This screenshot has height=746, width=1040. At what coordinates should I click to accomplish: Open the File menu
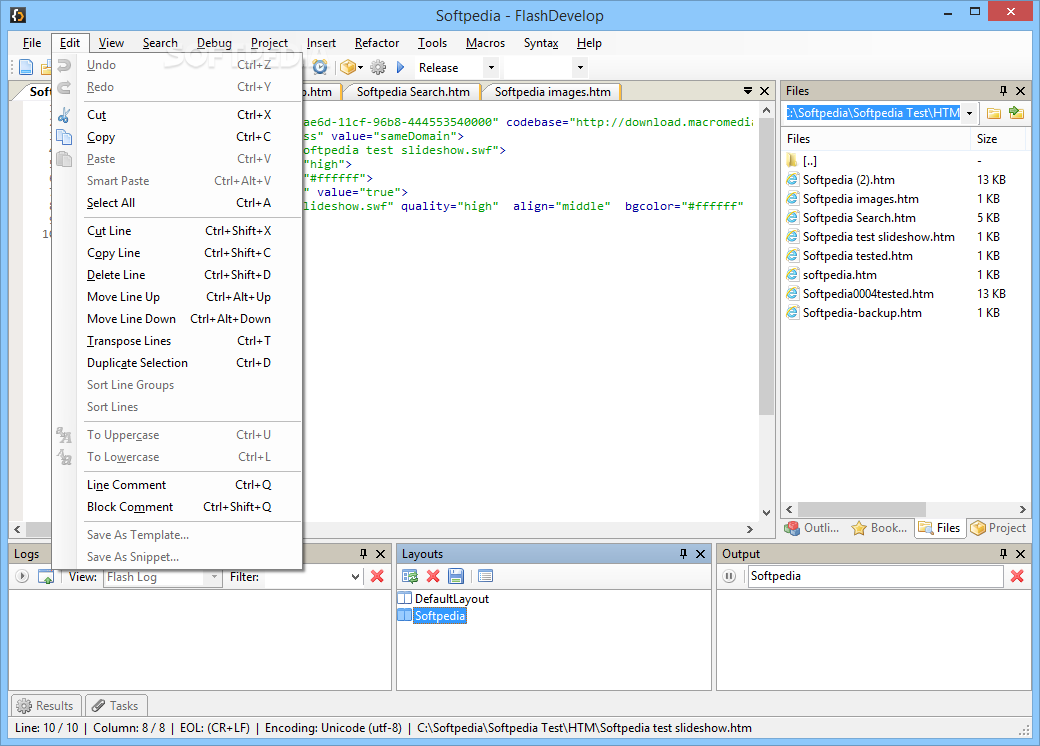[32, 43]
